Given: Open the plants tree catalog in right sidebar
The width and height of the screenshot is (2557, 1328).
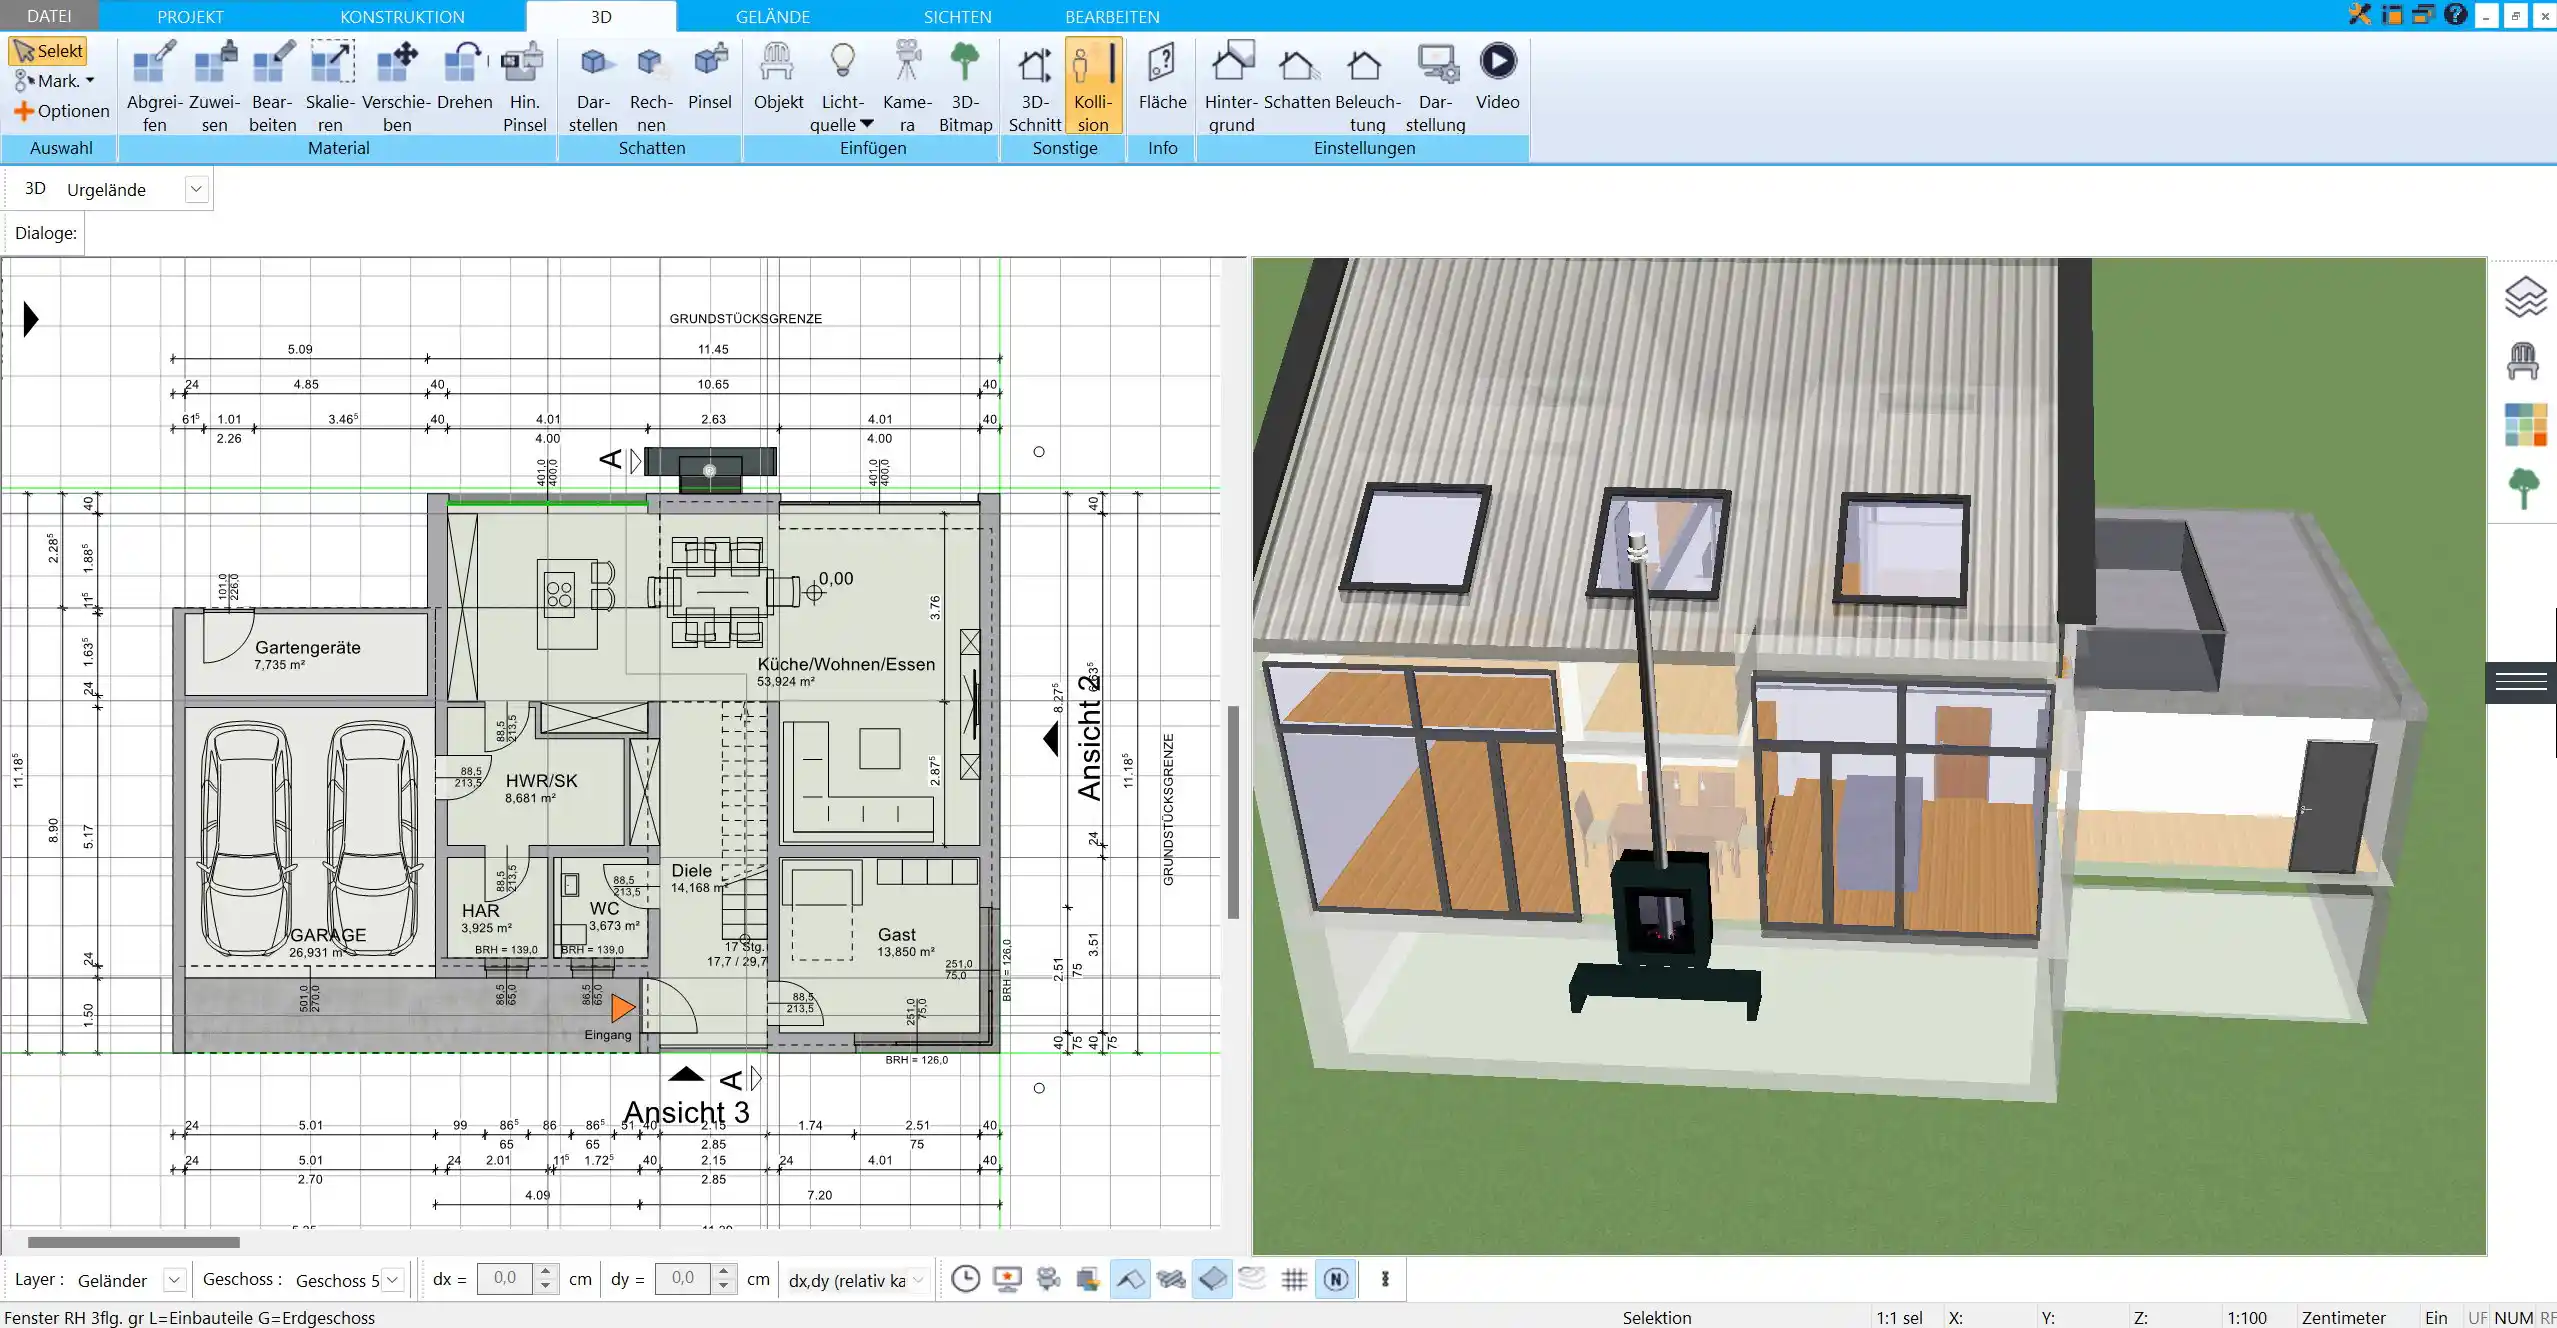Looking at the screenshot, I should [x=2524, y=489].
